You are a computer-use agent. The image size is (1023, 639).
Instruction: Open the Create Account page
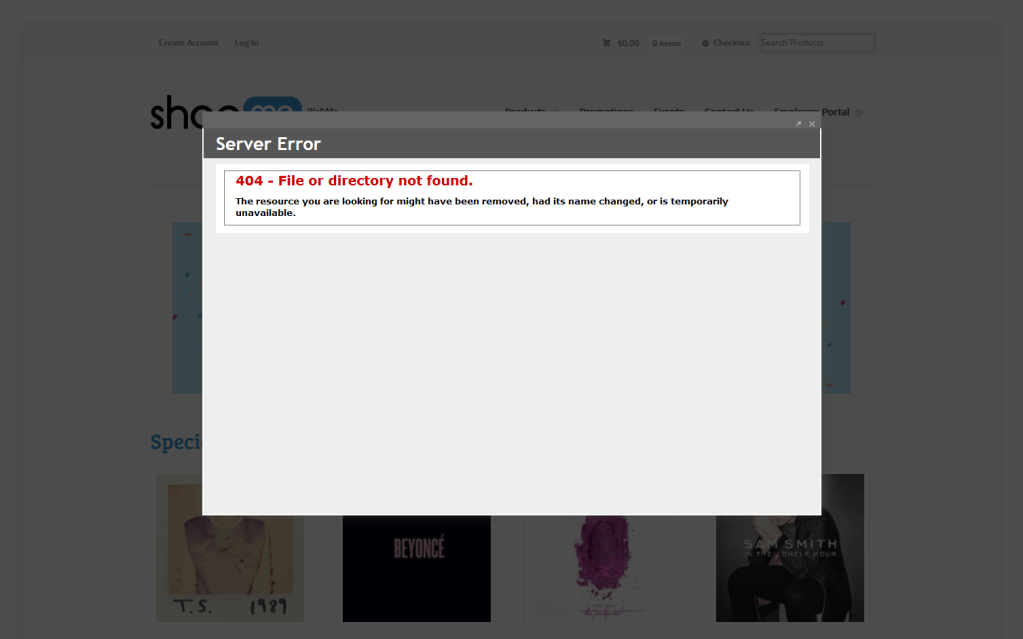[188, 43]
